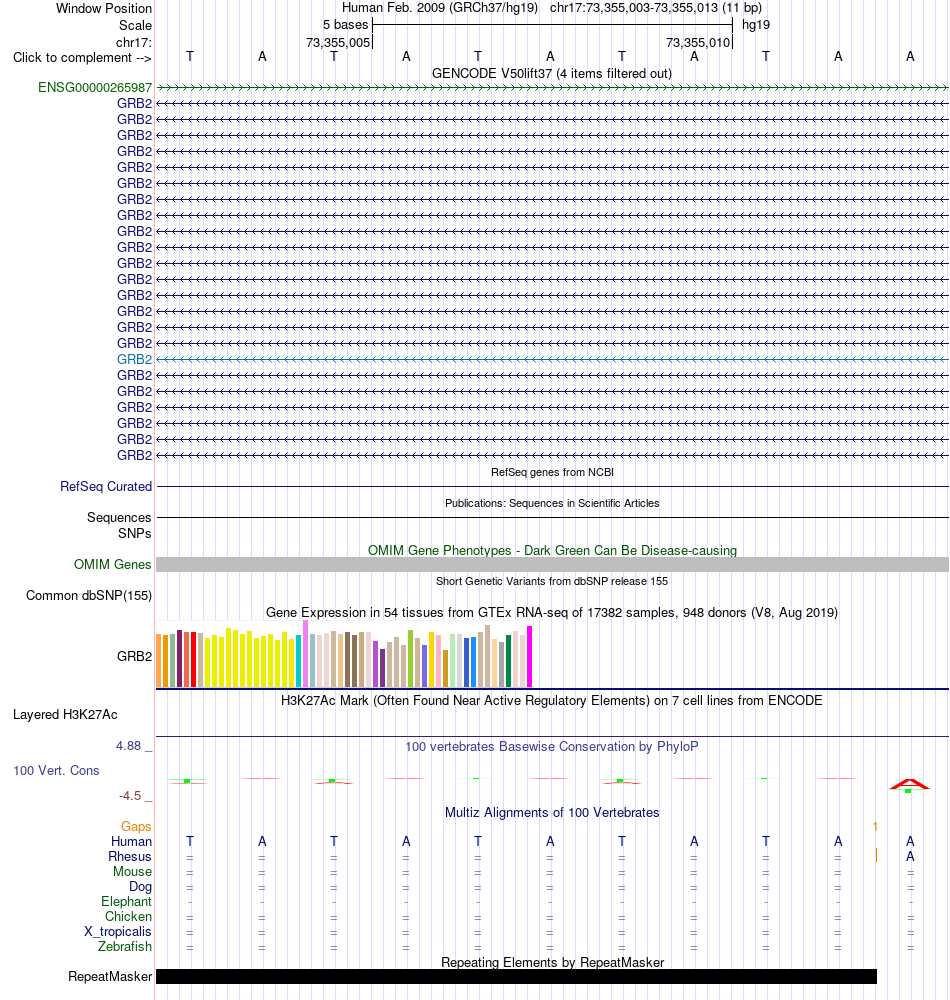Click the Dog species label
Image resolution: width=950 pixels, height=1000 pixels.
coord(140,886)
